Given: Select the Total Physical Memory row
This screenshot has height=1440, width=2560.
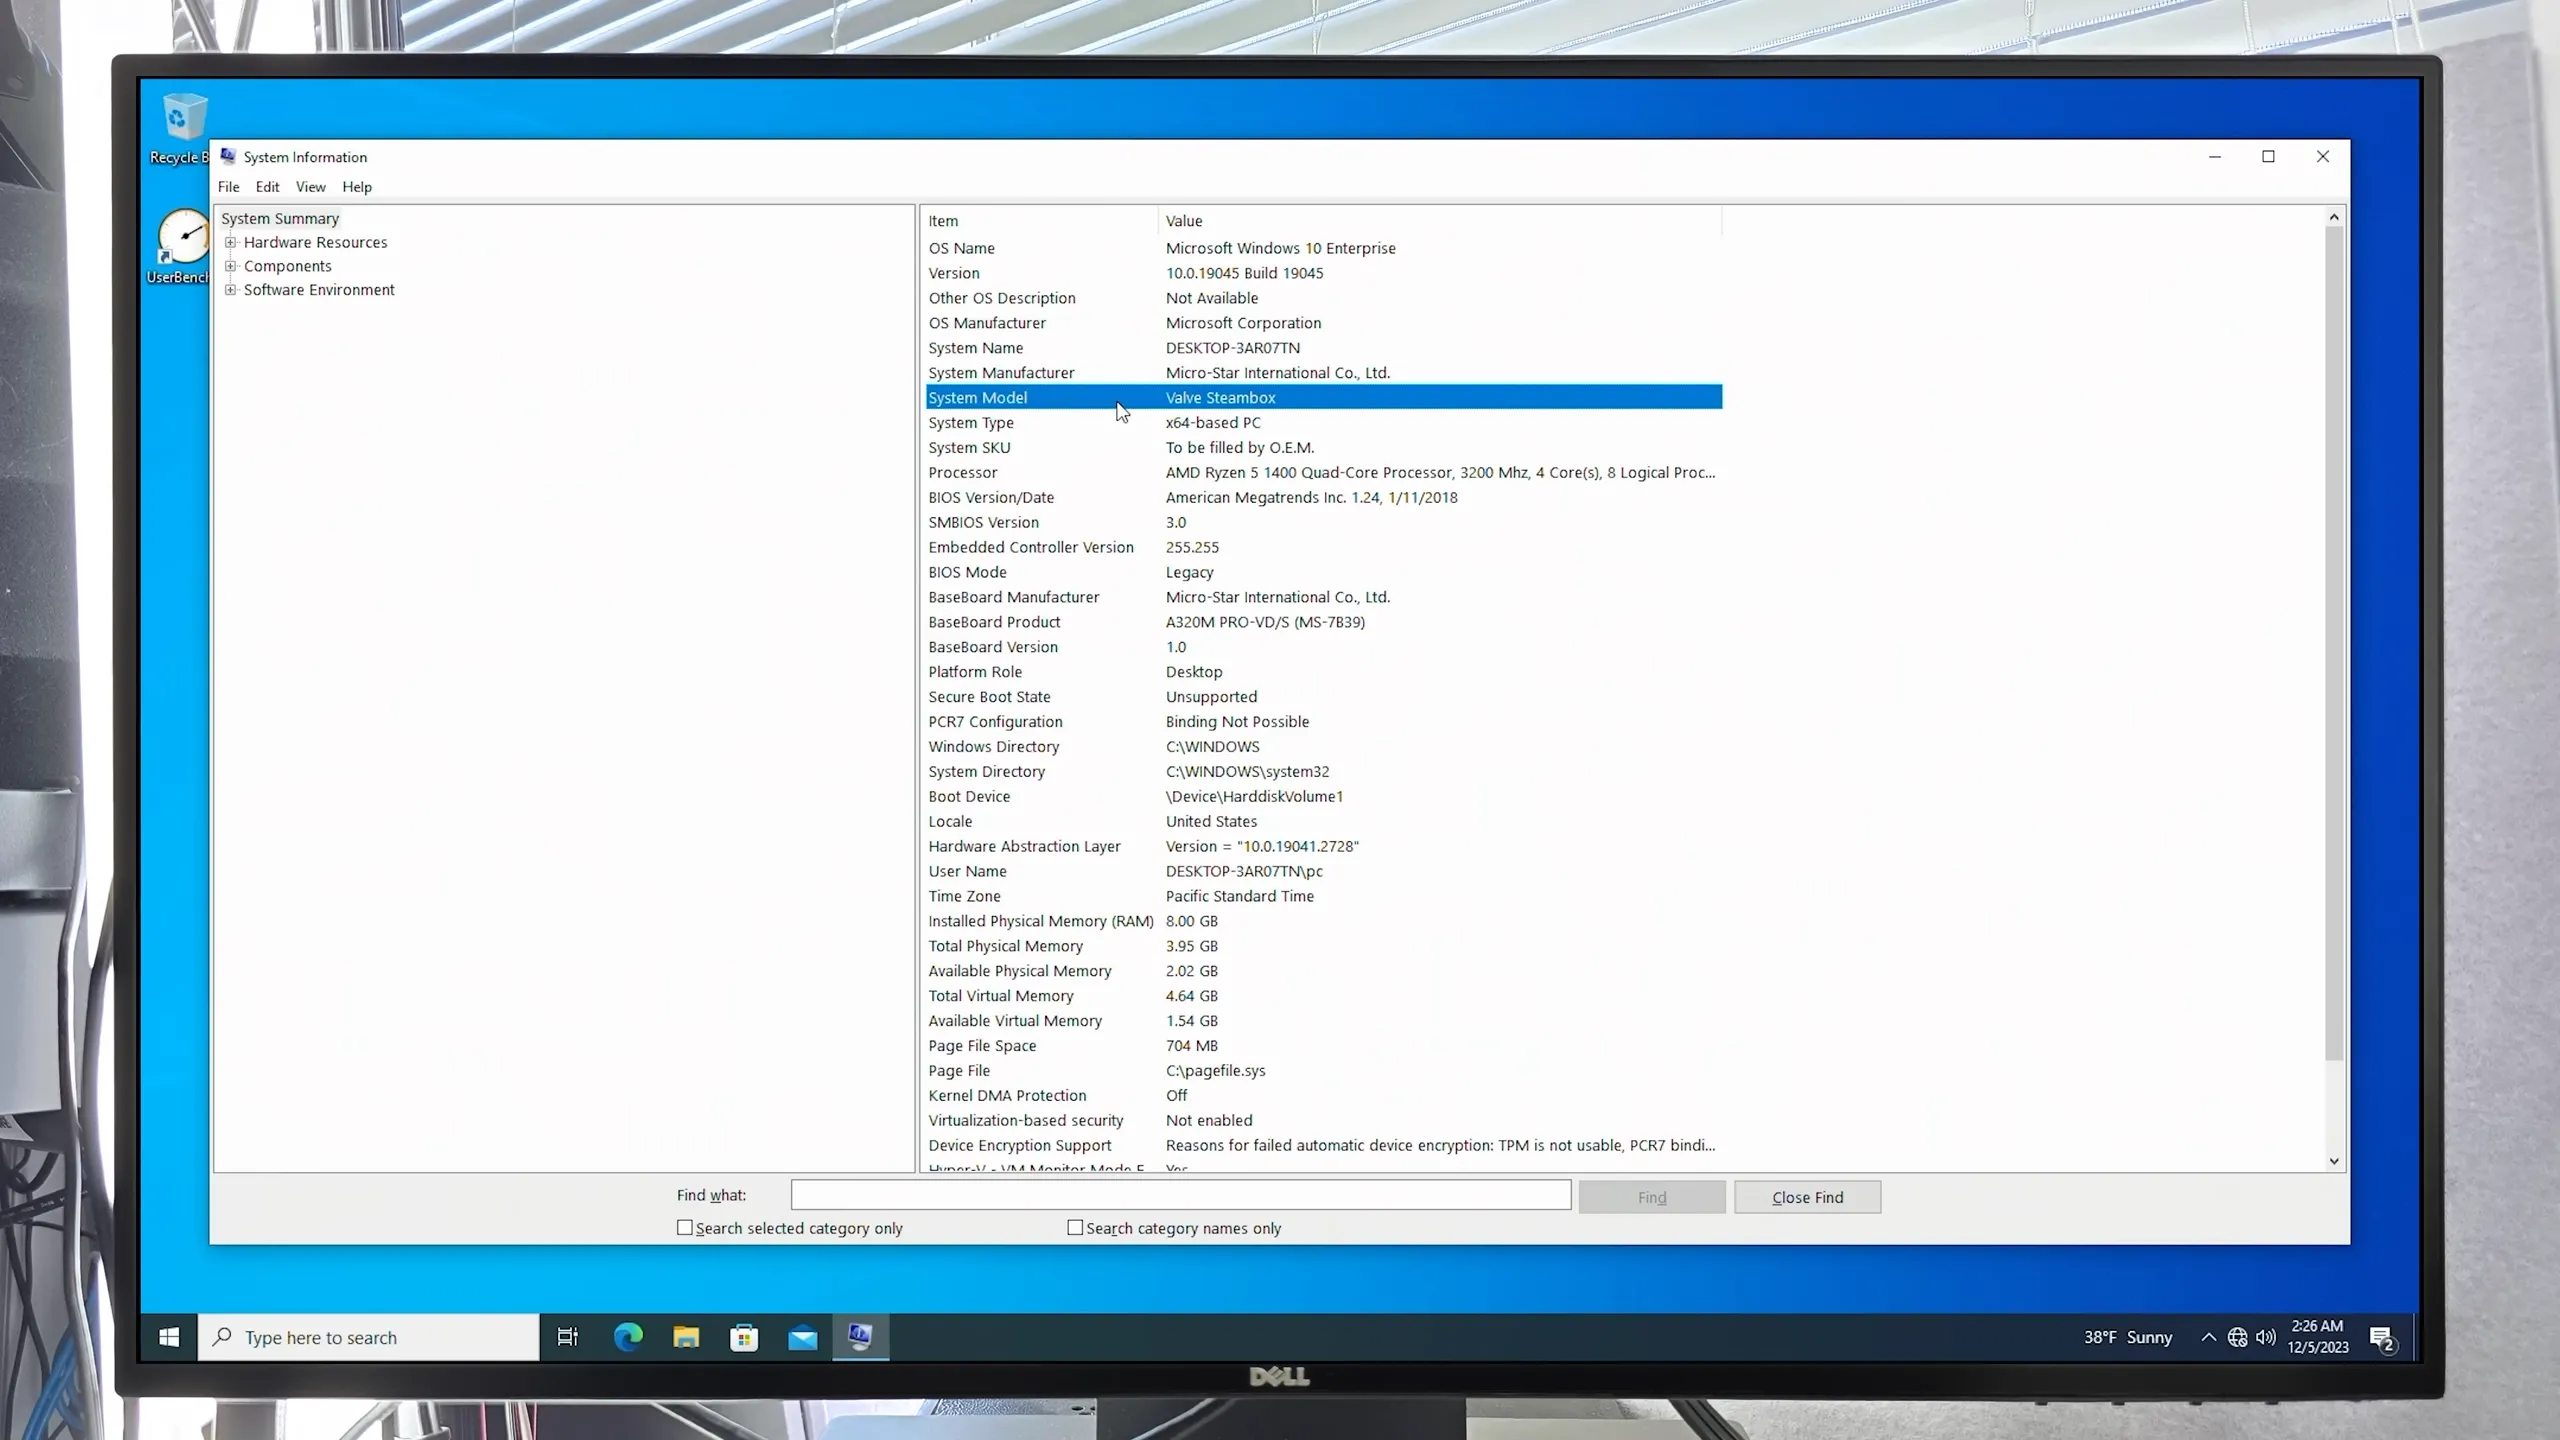Looking at the screenshot, I should pos(1324,946).
